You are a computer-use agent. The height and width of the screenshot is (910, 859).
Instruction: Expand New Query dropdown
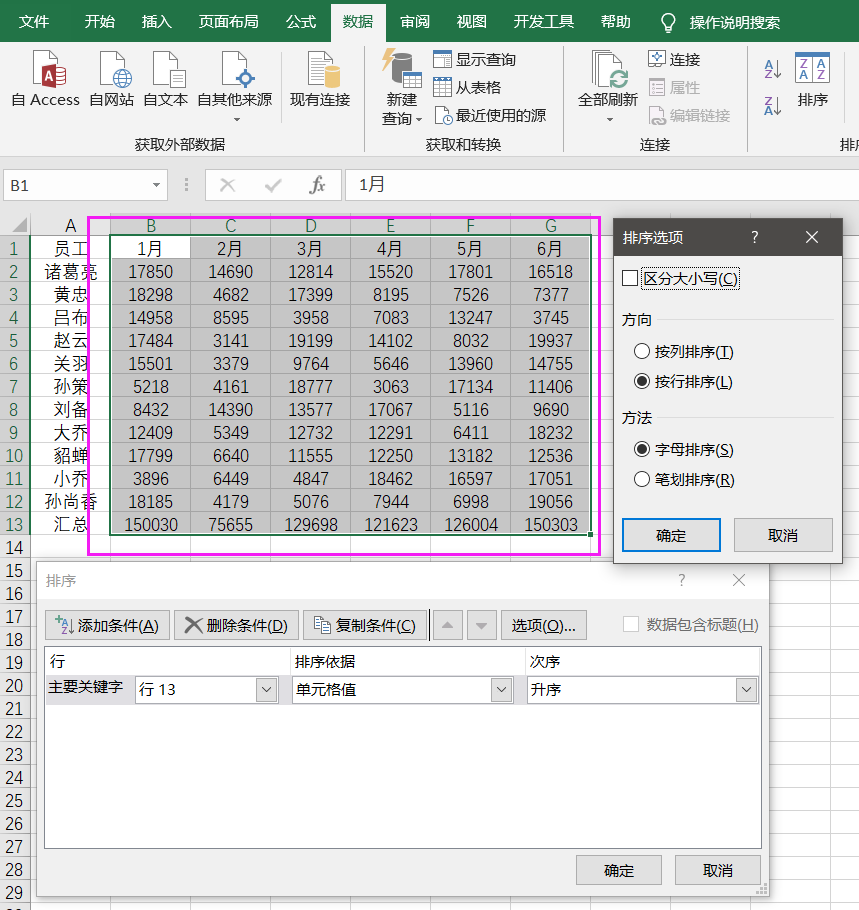tap(420, 120)
